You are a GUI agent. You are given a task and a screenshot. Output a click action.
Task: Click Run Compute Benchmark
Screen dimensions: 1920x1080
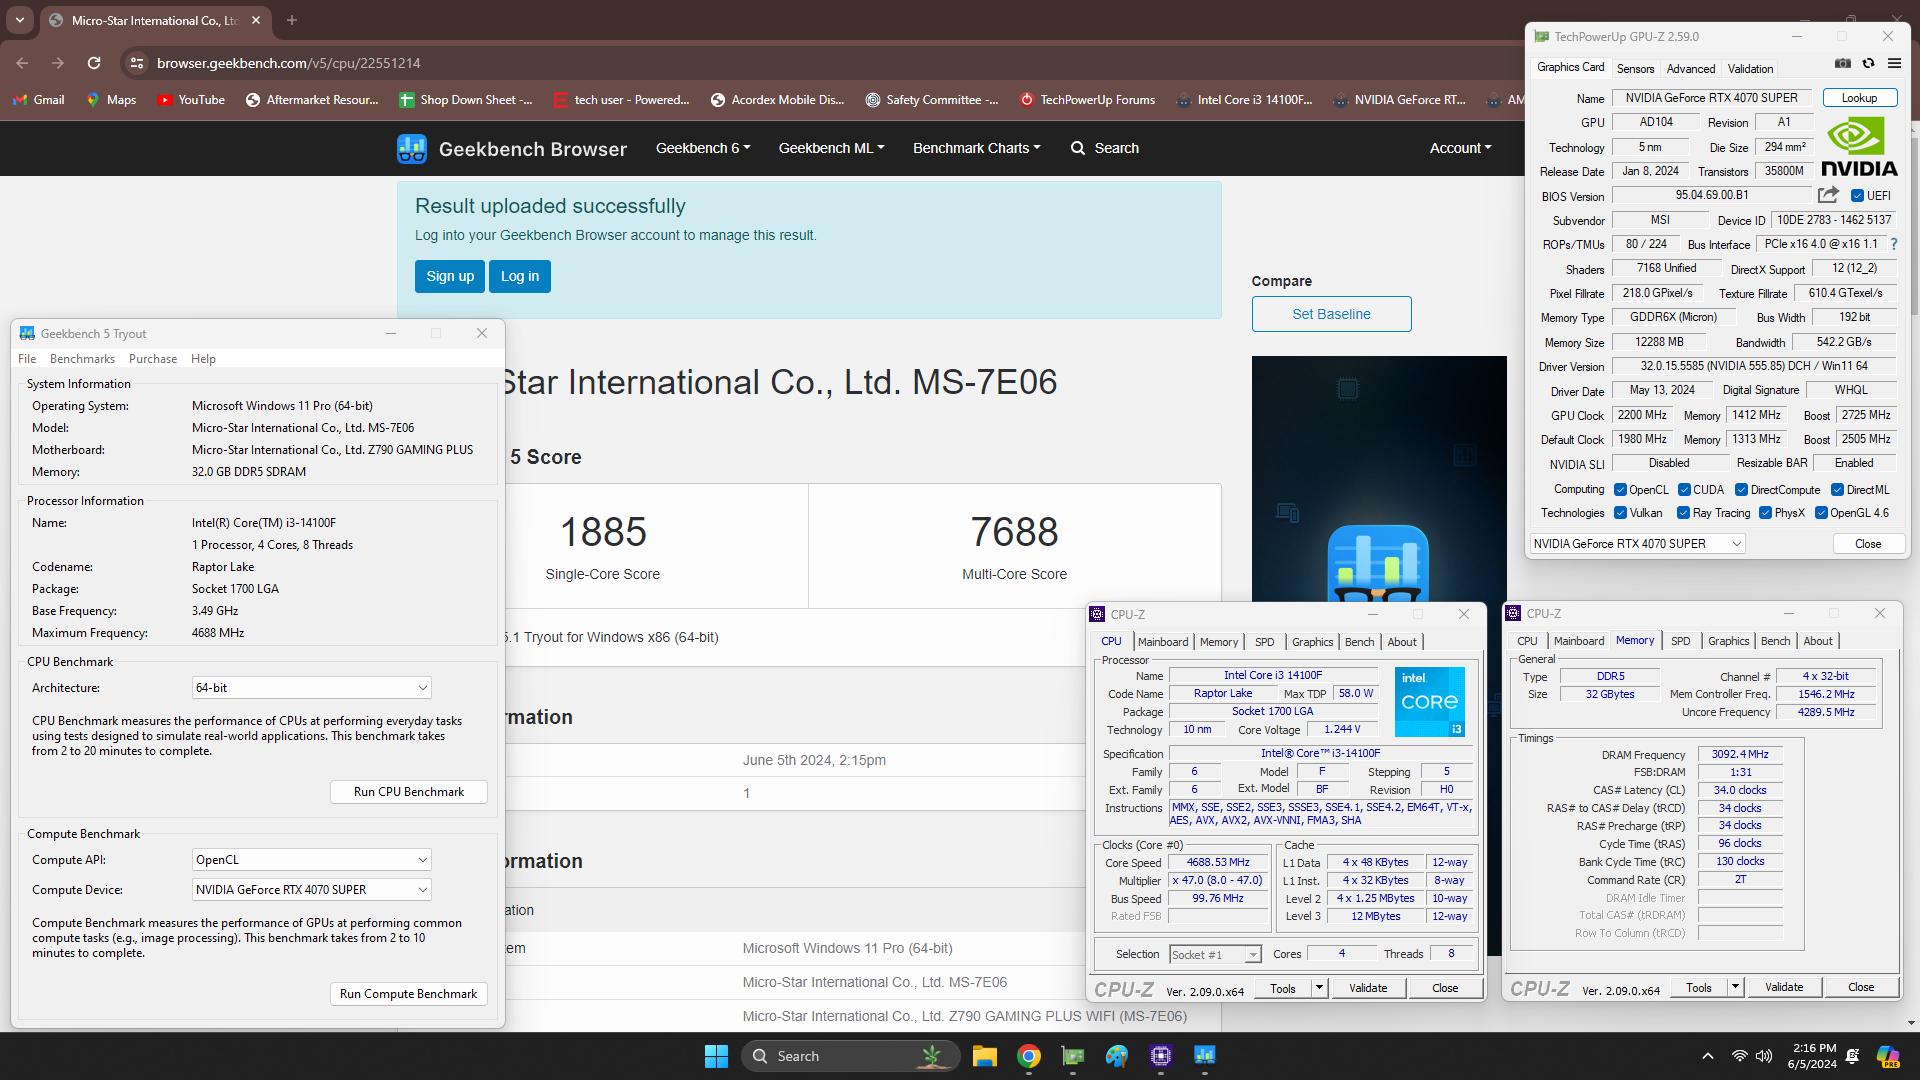tap(409, 994)
